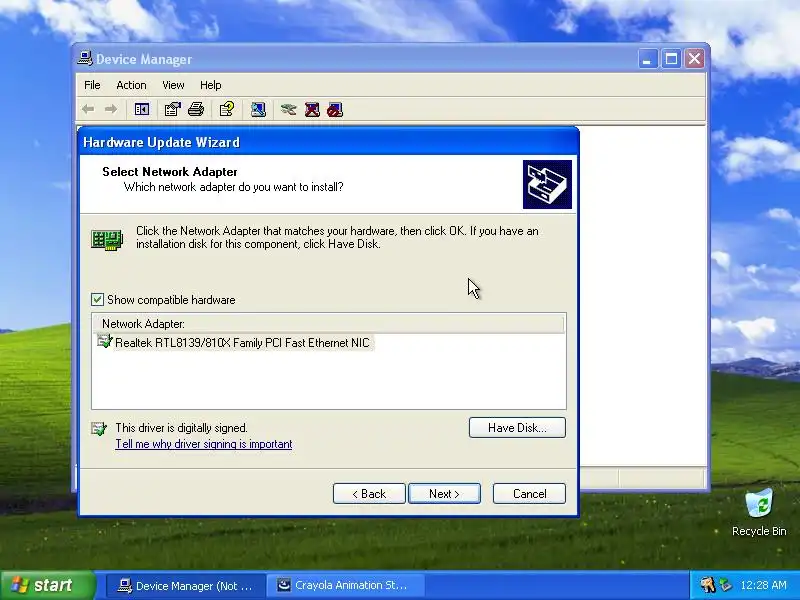Click the Uninstall device toolbar icon
Image resolution: width=800 pixels, height=600 pixels.
(312, 109)
